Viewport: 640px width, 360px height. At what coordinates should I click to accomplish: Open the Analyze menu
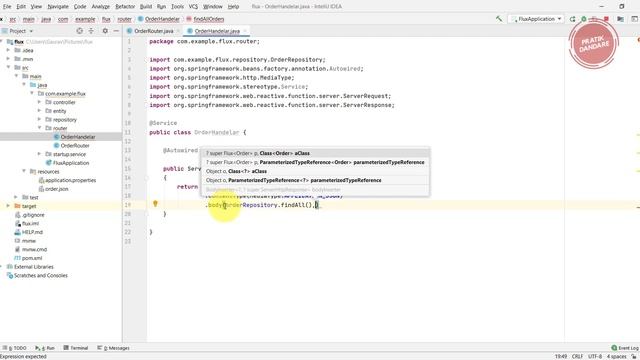click(x=100, y=7)
